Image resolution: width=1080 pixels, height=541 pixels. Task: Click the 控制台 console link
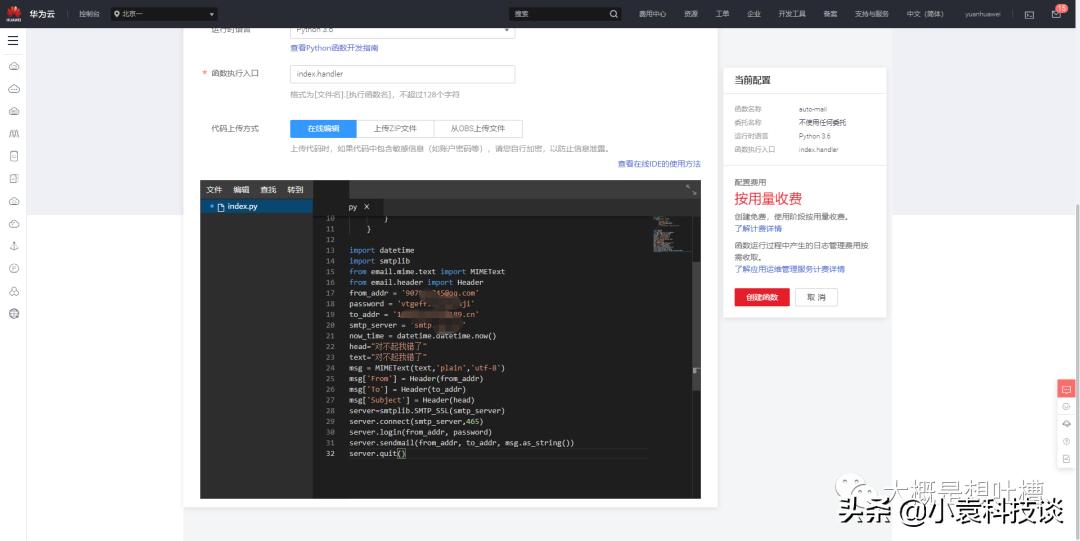[x=89, y=14]
